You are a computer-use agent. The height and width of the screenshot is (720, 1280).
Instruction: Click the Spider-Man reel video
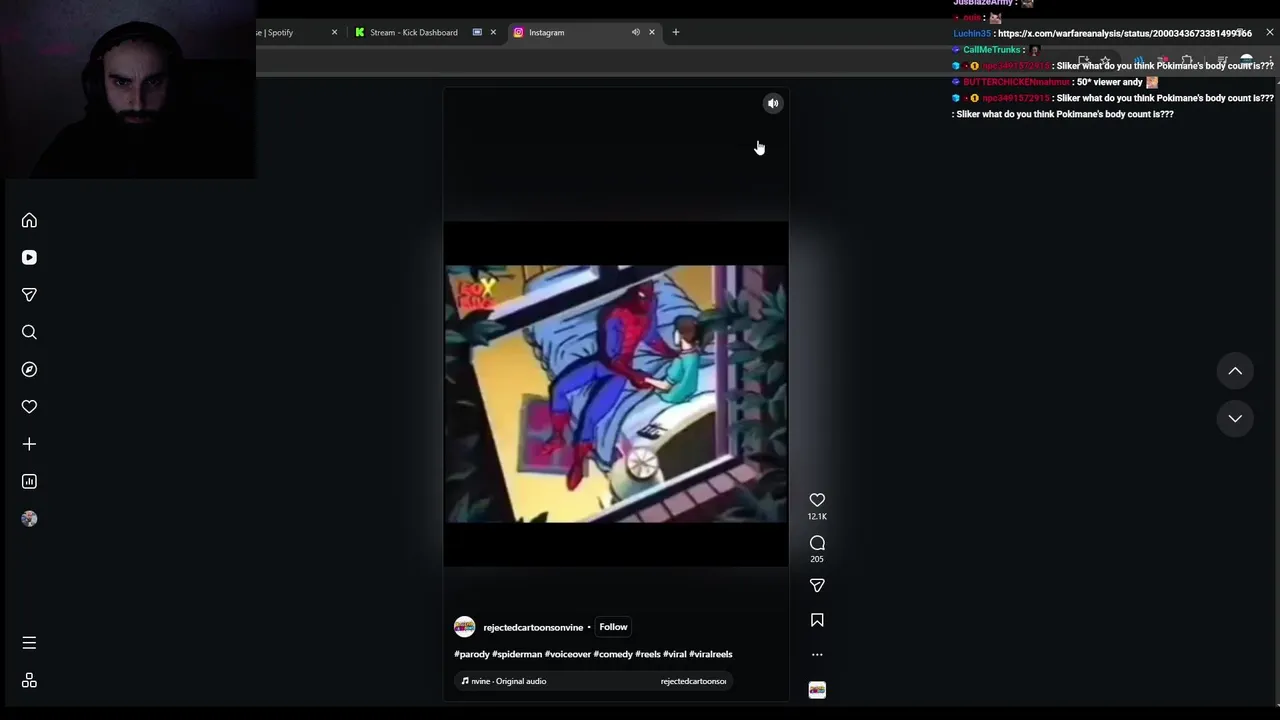616,394
